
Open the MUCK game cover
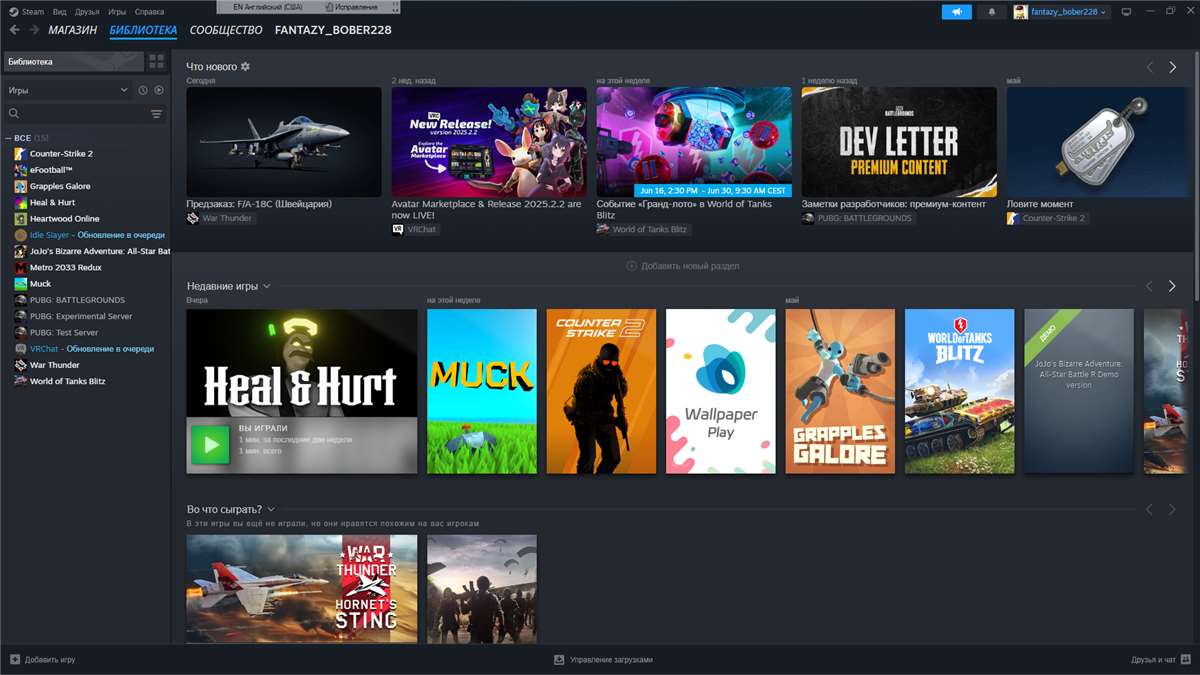[x=482, y=391]
